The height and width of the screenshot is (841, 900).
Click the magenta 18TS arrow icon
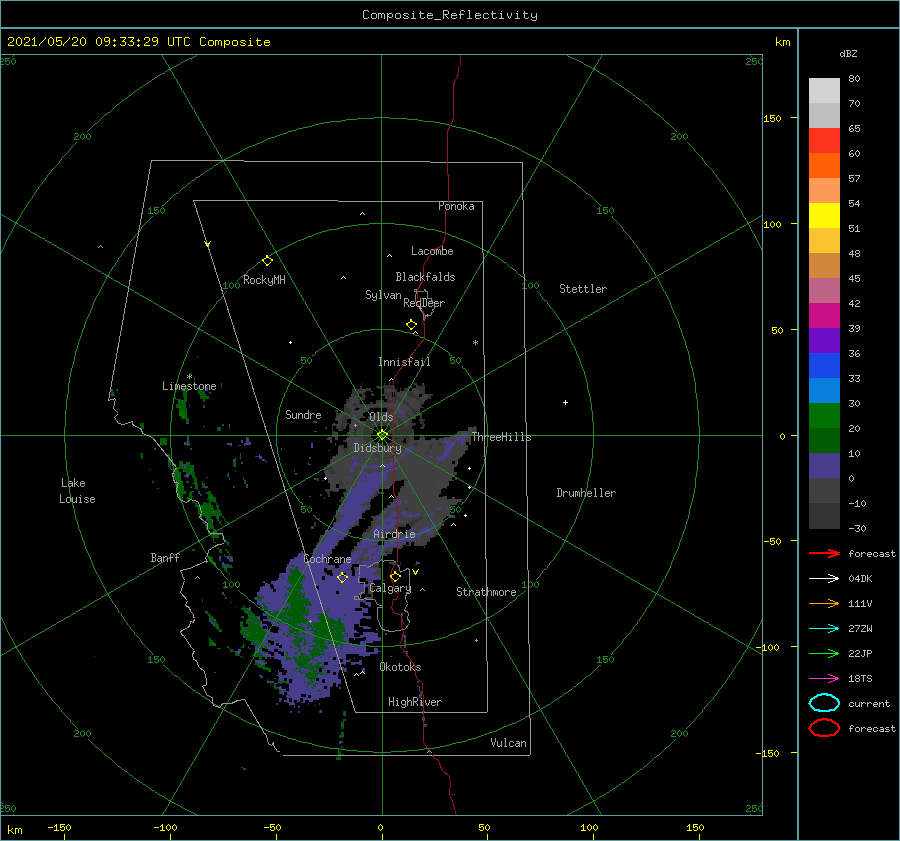click(x=824, y=679)
